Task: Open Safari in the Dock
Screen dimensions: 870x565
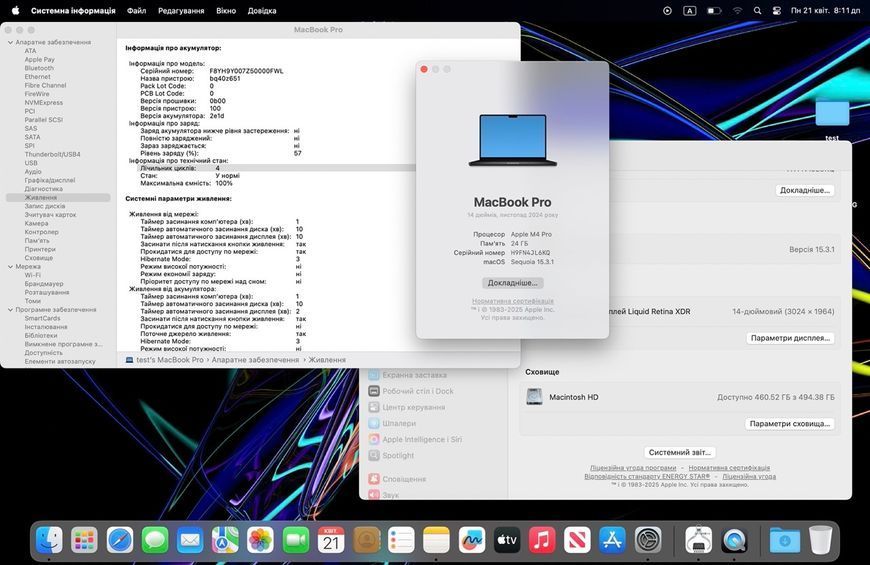Action: (x=120, y=540)
